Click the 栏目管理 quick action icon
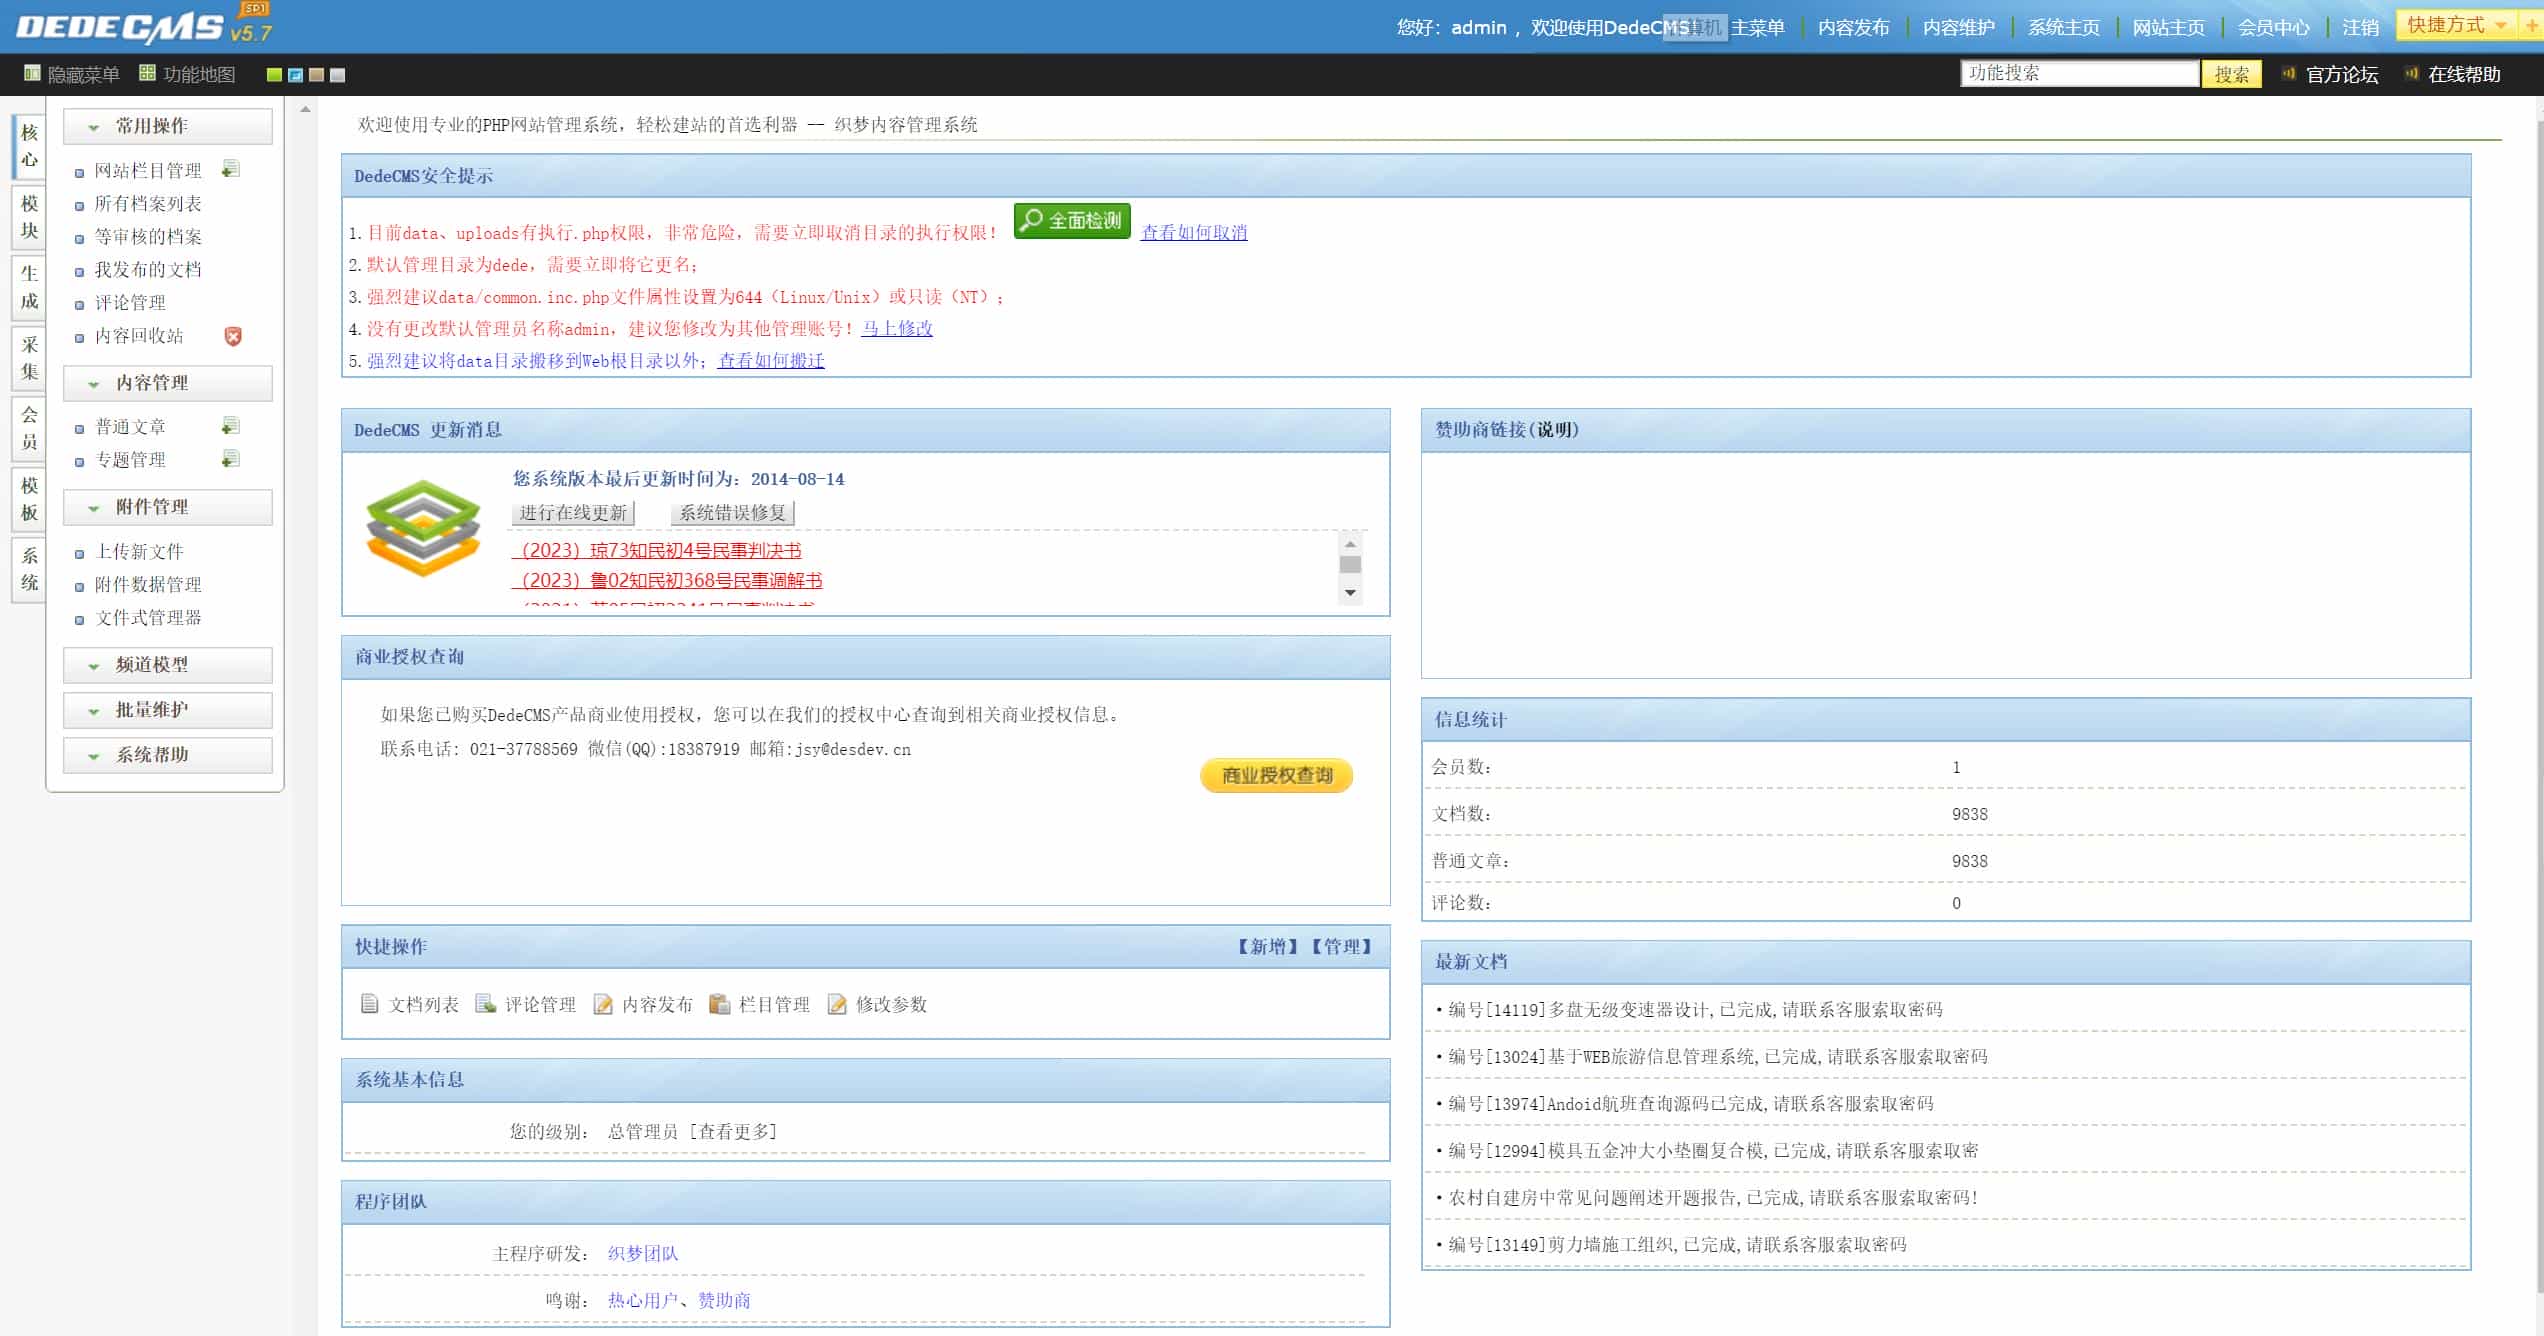The height and width of the screenshot is (1336, 2544). [x=719, y=1003]
